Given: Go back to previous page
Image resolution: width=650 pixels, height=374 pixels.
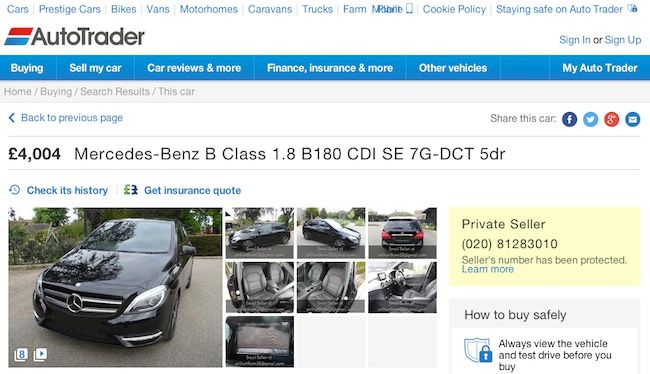Looking at the screenshot, I should coord(66,118).
